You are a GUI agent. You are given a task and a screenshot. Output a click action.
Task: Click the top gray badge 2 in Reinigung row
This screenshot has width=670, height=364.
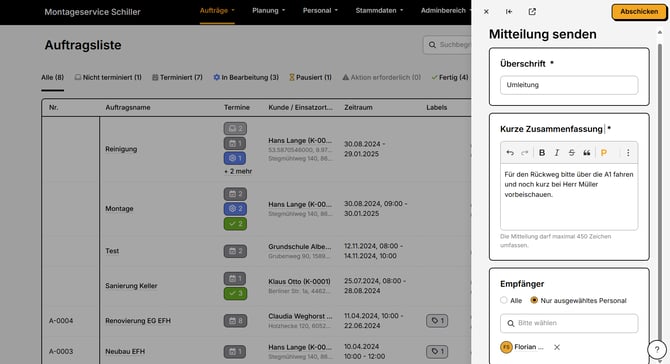pyautogui.click(x=235, y=129)
